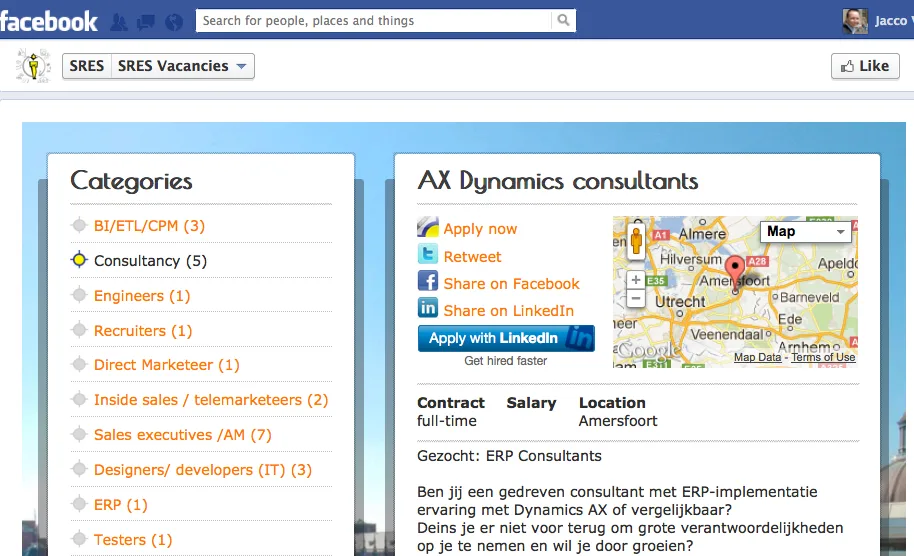The width and height of the screenshot is (914, 556).
Task: Click the 'full-time' contract value
Action: point(447,421)
